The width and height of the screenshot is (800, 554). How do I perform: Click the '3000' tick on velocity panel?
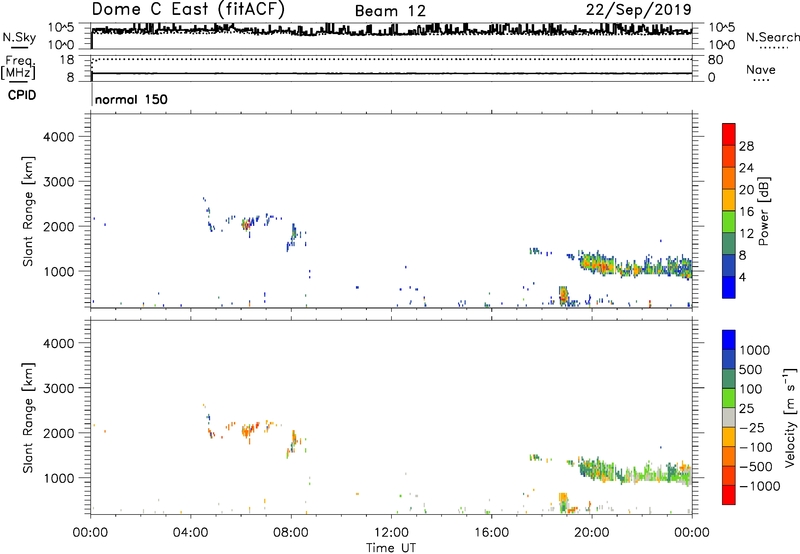click(x=59, y=388)
